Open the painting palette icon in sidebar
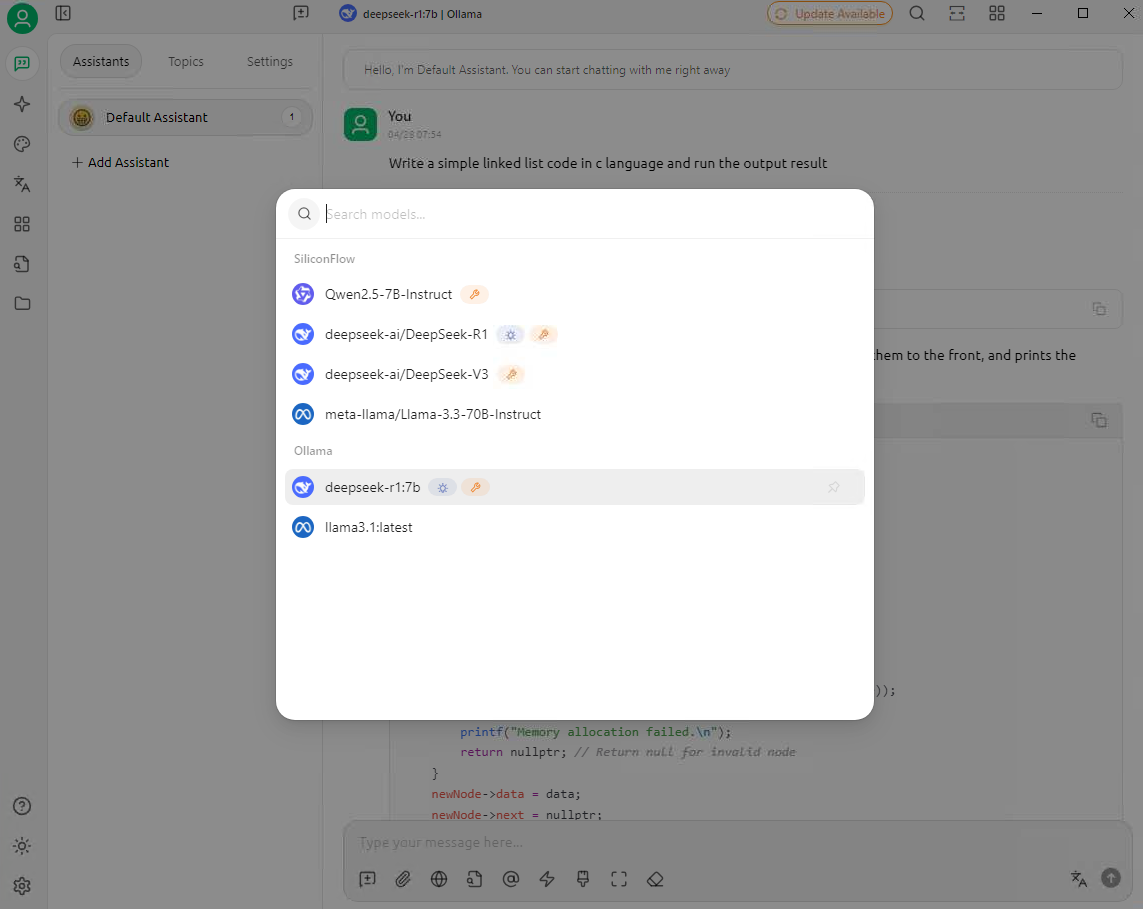The width and height of the screenshot is (1143, 909). coord(22,144)
